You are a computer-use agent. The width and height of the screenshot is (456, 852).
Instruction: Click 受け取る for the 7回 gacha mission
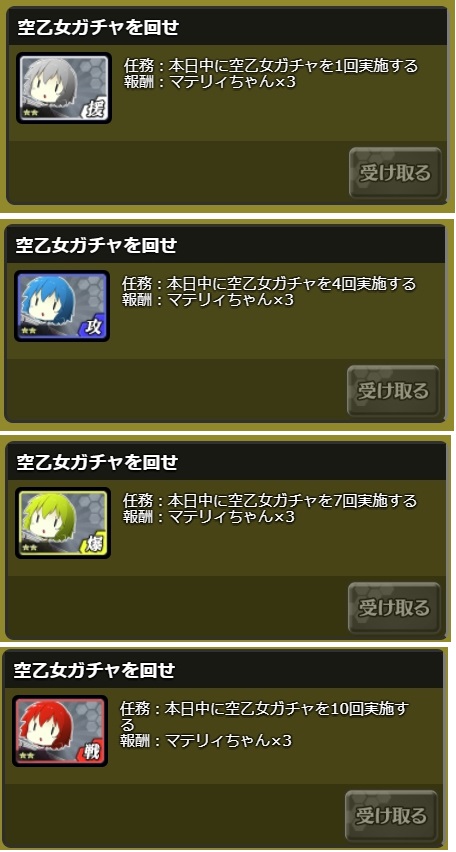coord(394,607)
